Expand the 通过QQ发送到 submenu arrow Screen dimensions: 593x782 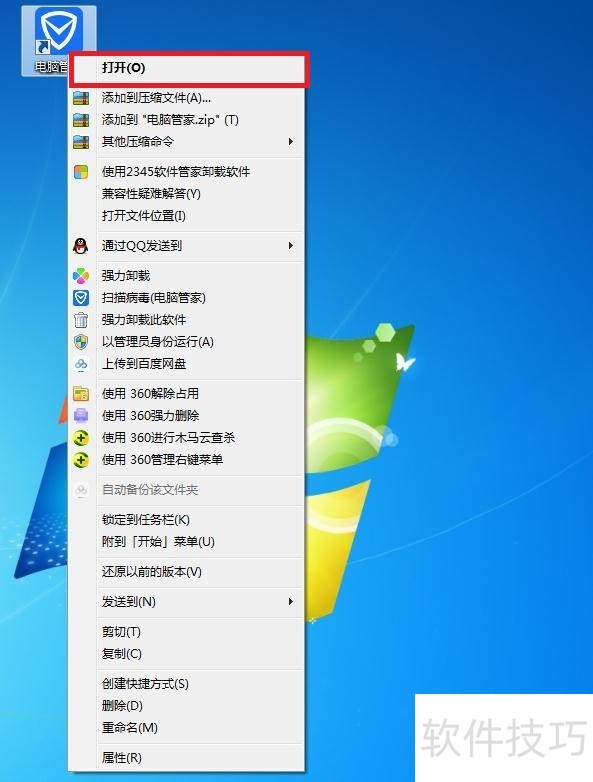click(291, 245)
